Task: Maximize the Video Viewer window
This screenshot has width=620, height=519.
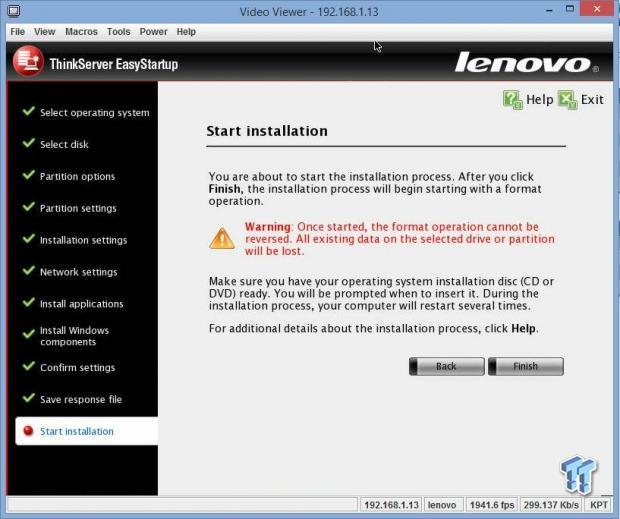Action: point(570,9)
